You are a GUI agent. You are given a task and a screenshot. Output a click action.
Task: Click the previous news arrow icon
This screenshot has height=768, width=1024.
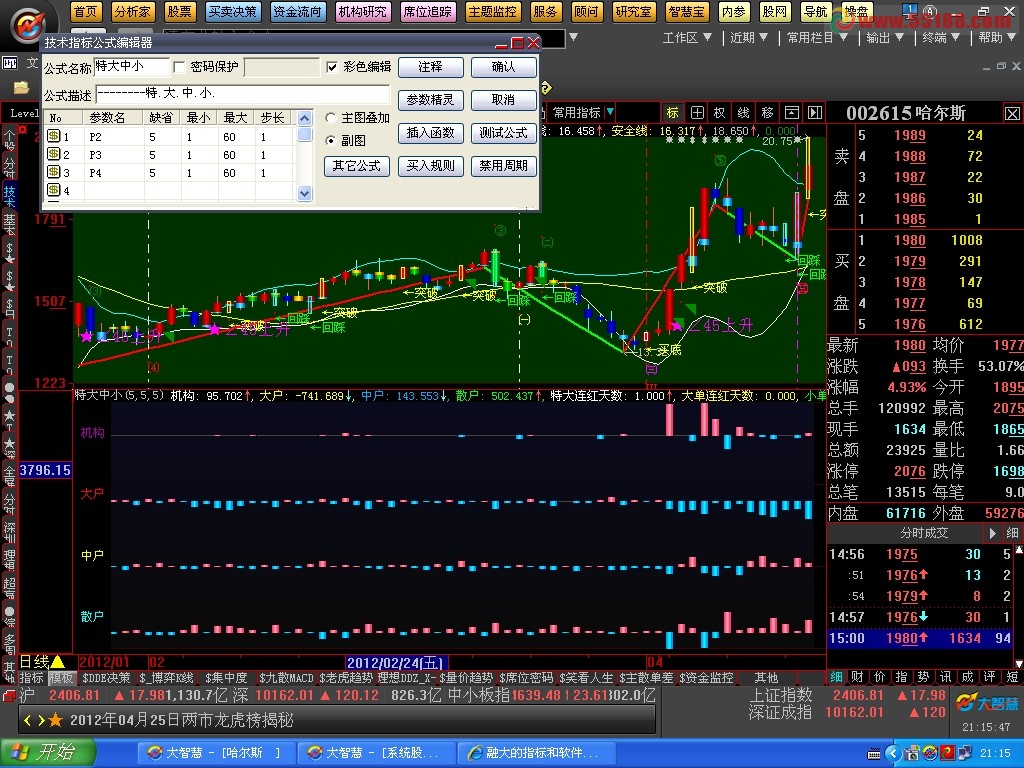tap(27, 720)
